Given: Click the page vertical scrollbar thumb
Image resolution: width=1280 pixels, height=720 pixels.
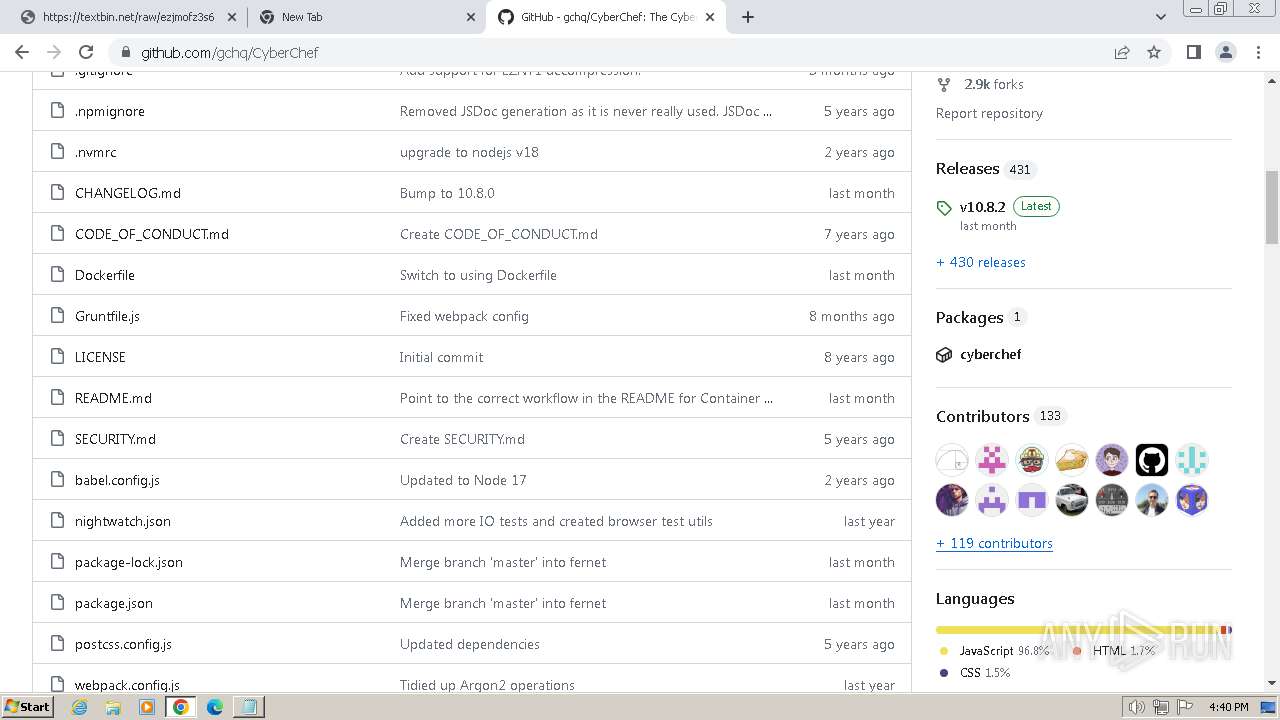Looking at the screenshot, I should [1272, 207].
